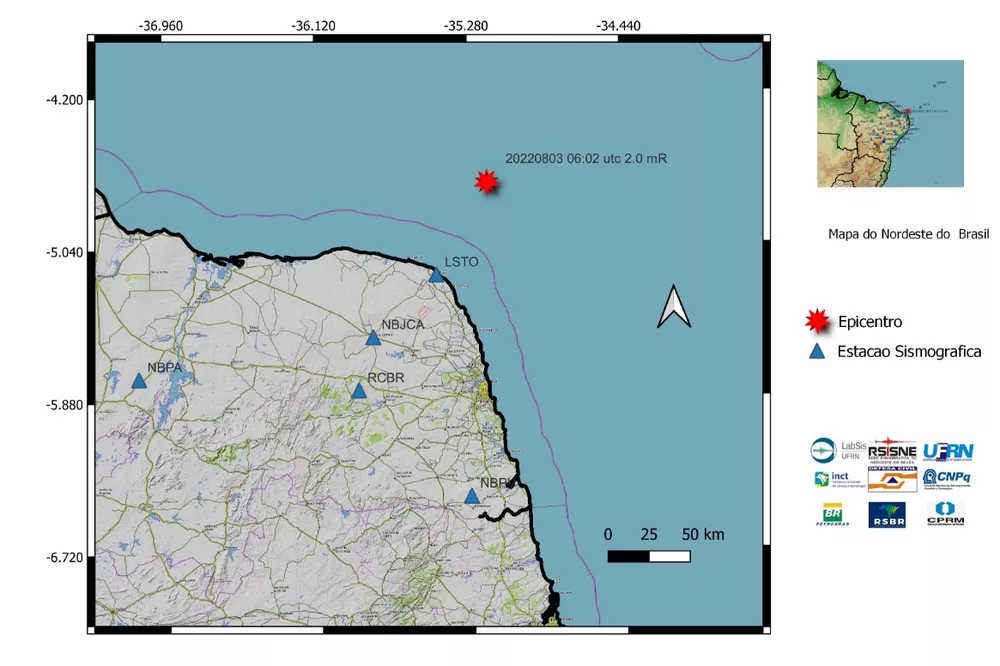Click the LabSis UFRN logo
The width and height of the screenshot is (1000, 666).
[838, 450]
